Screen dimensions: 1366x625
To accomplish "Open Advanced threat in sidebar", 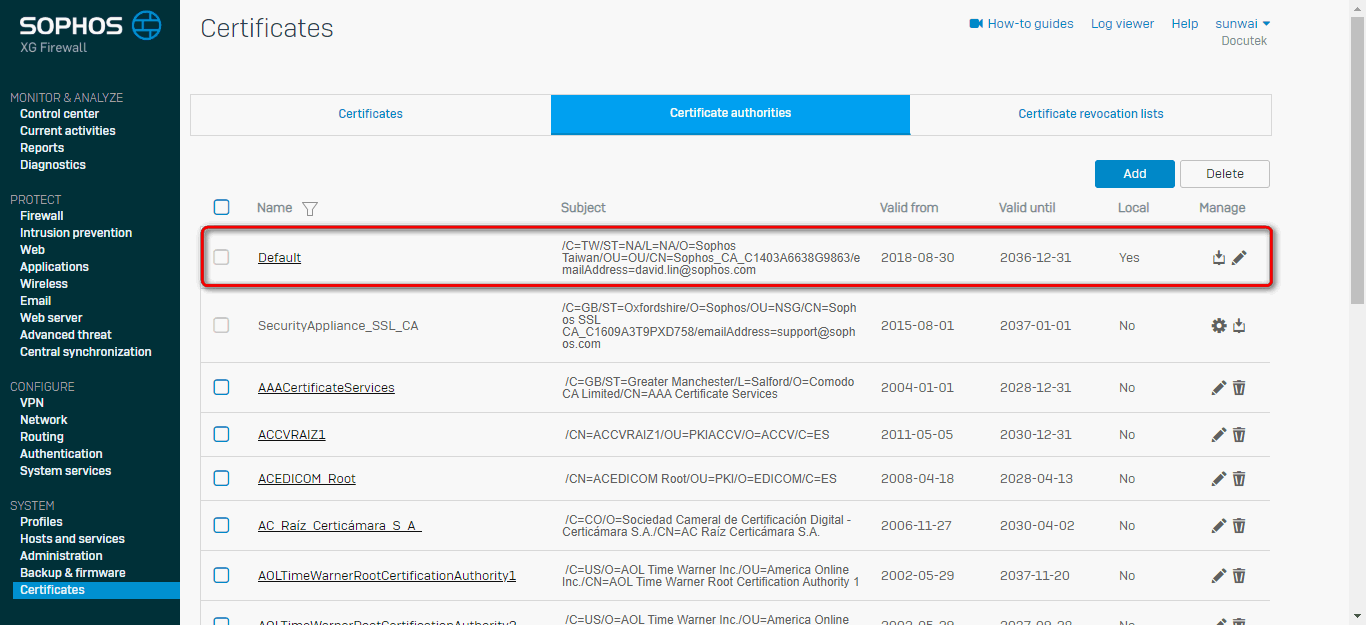I will [66, 335].
